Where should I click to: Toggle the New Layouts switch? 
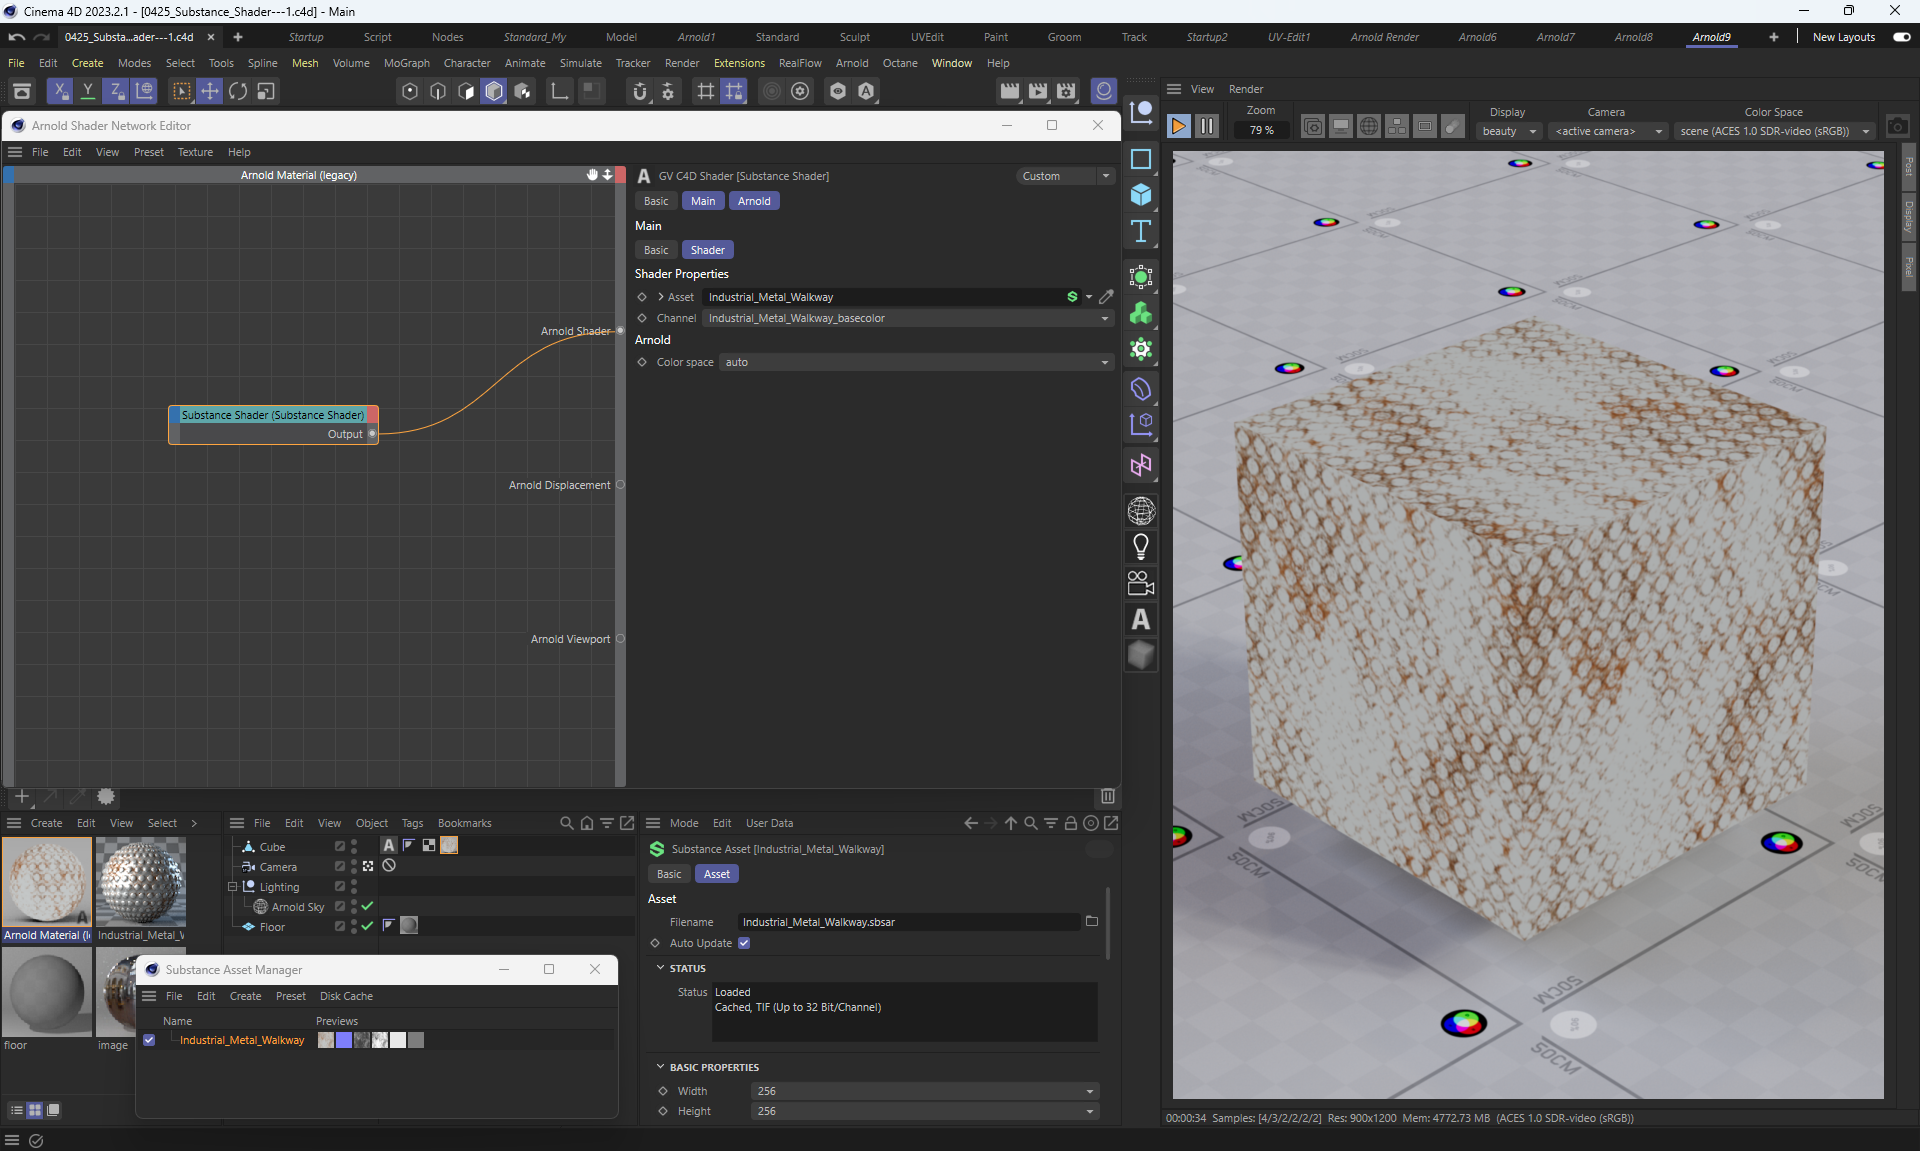click(1901, 37)
